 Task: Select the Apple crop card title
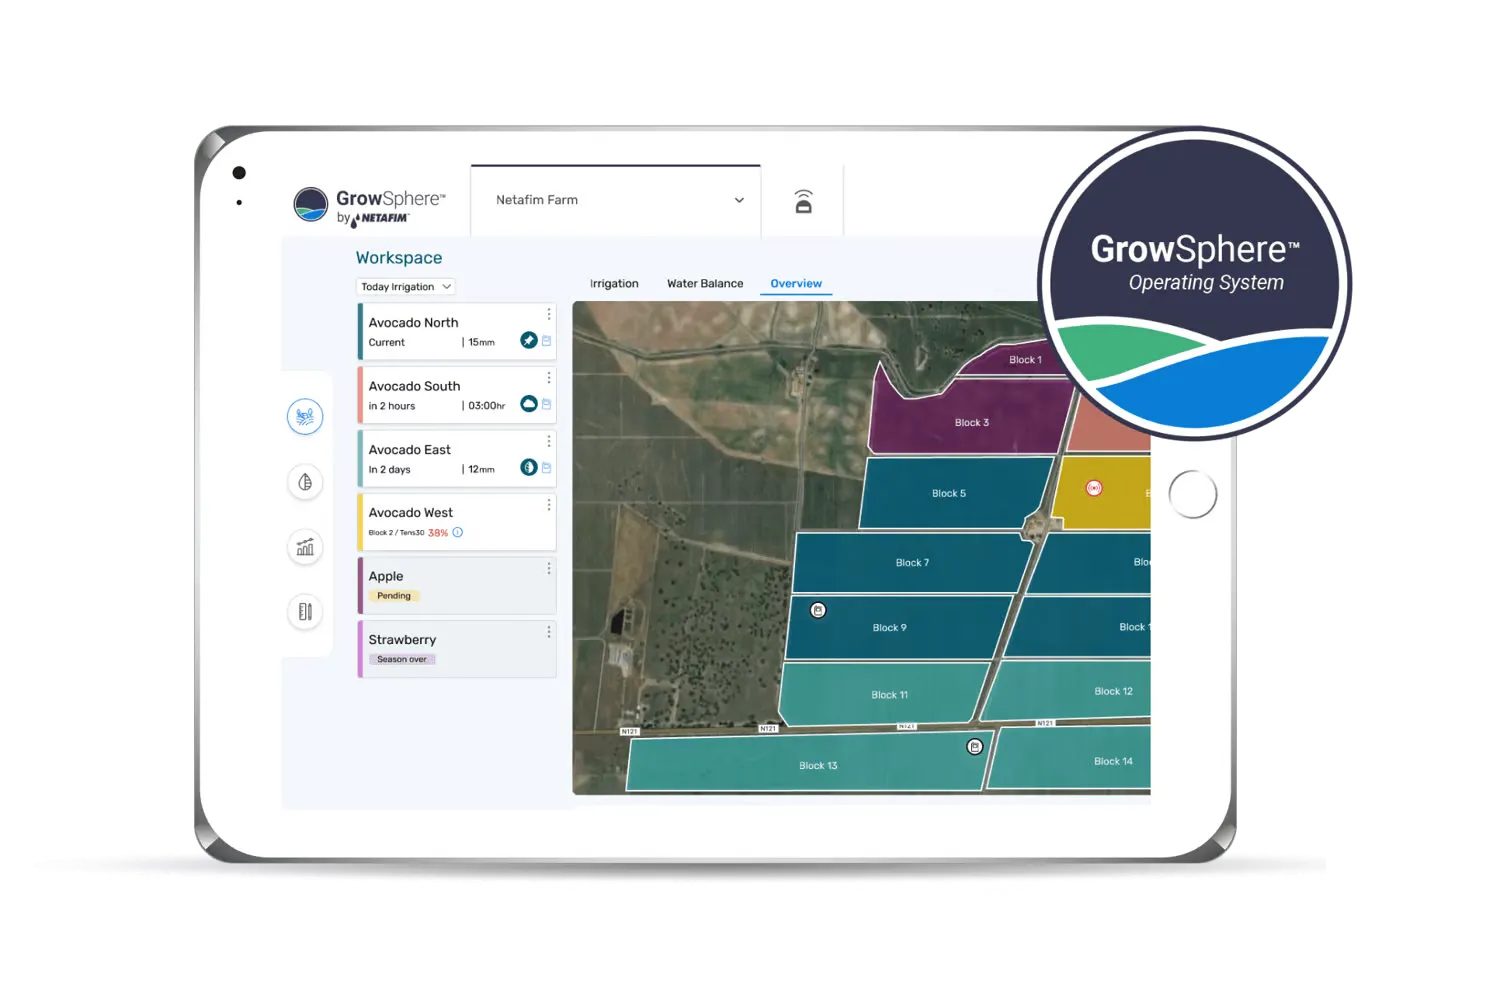pyautogui.click(x=386, y=577)
